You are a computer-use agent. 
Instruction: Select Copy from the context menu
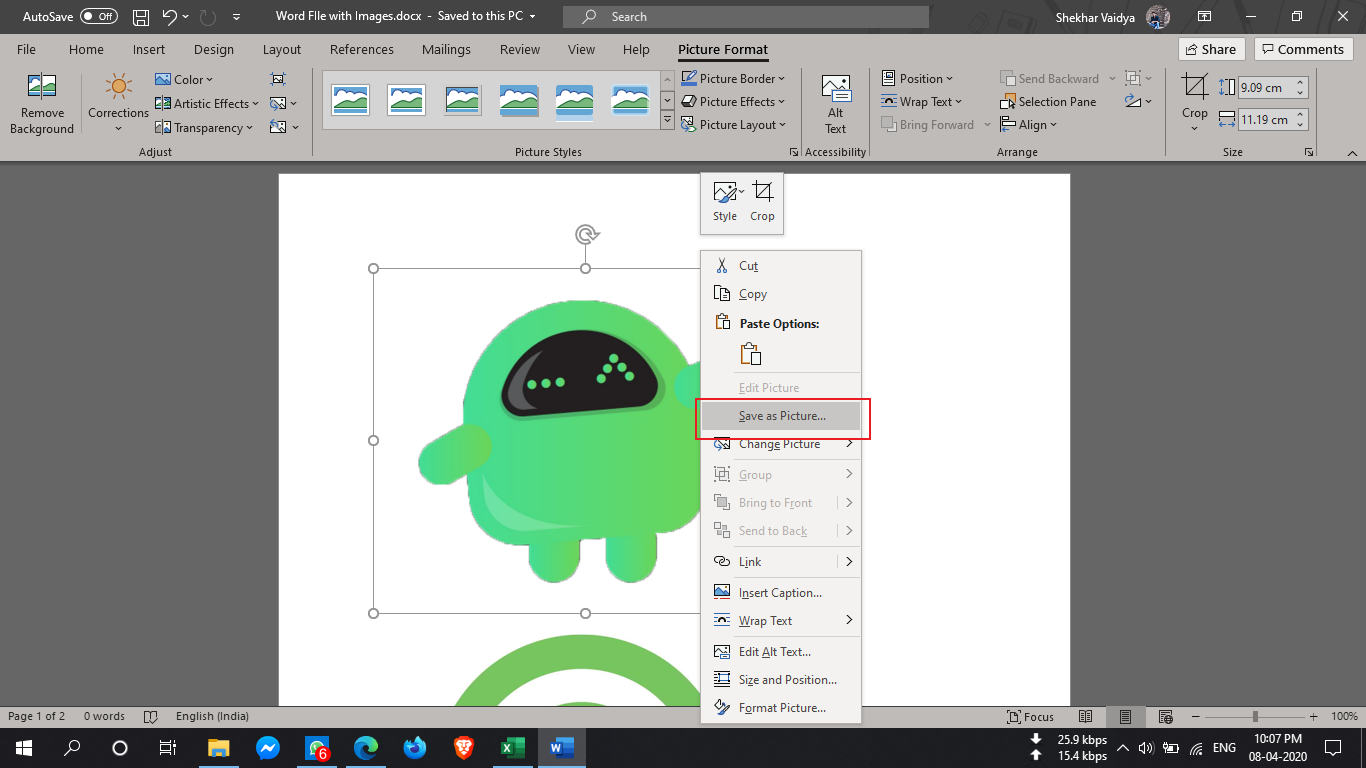[x=781, y=294]
